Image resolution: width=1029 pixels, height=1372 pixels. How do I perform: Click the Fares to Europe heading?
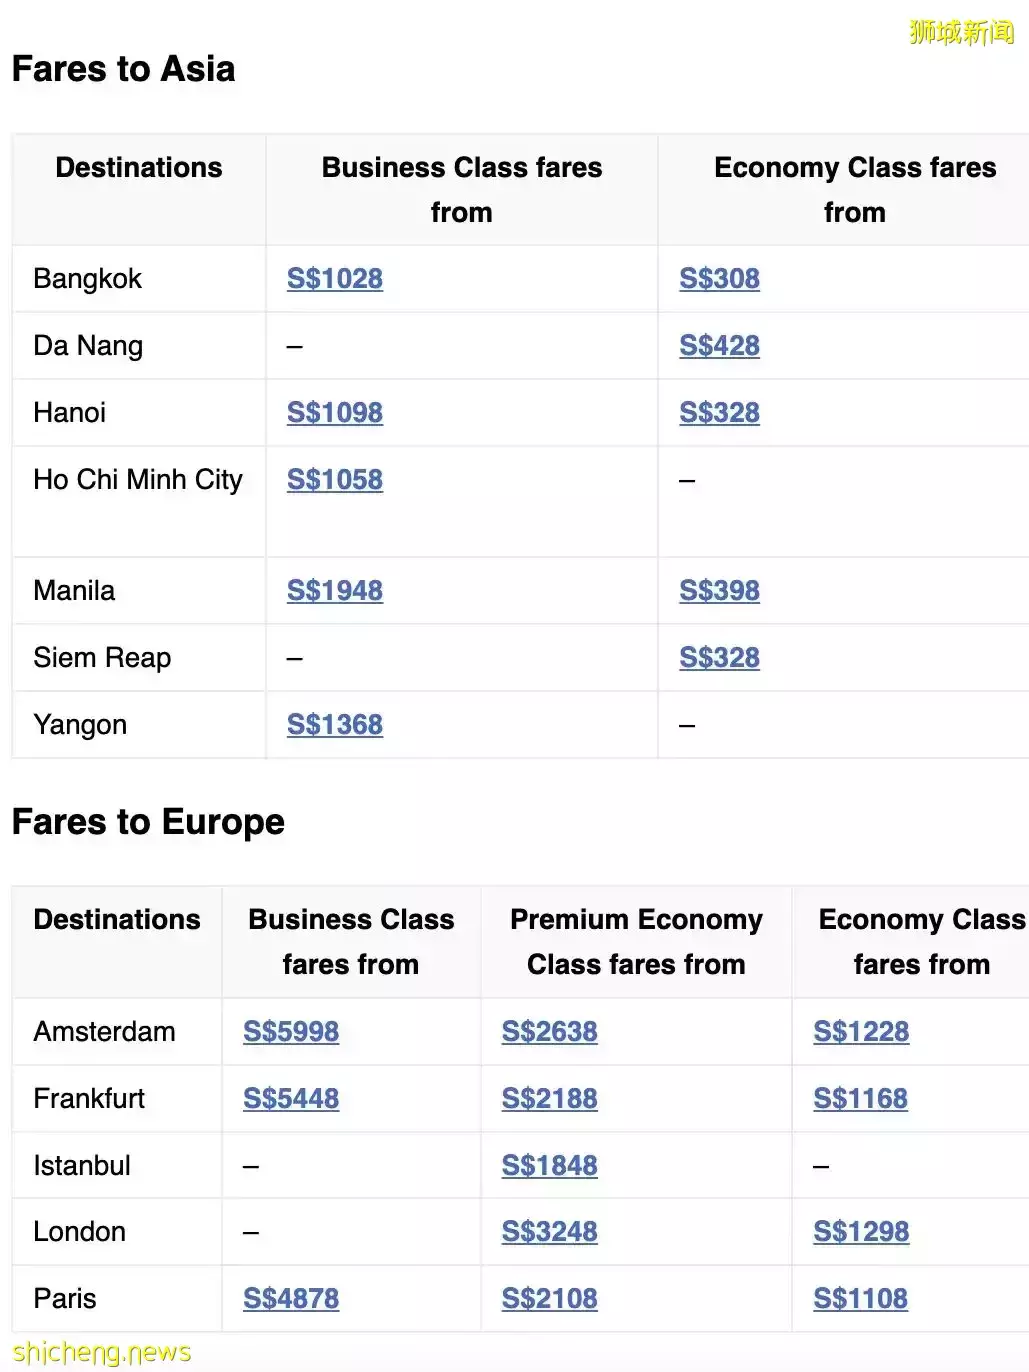click(x=148, y=822)
